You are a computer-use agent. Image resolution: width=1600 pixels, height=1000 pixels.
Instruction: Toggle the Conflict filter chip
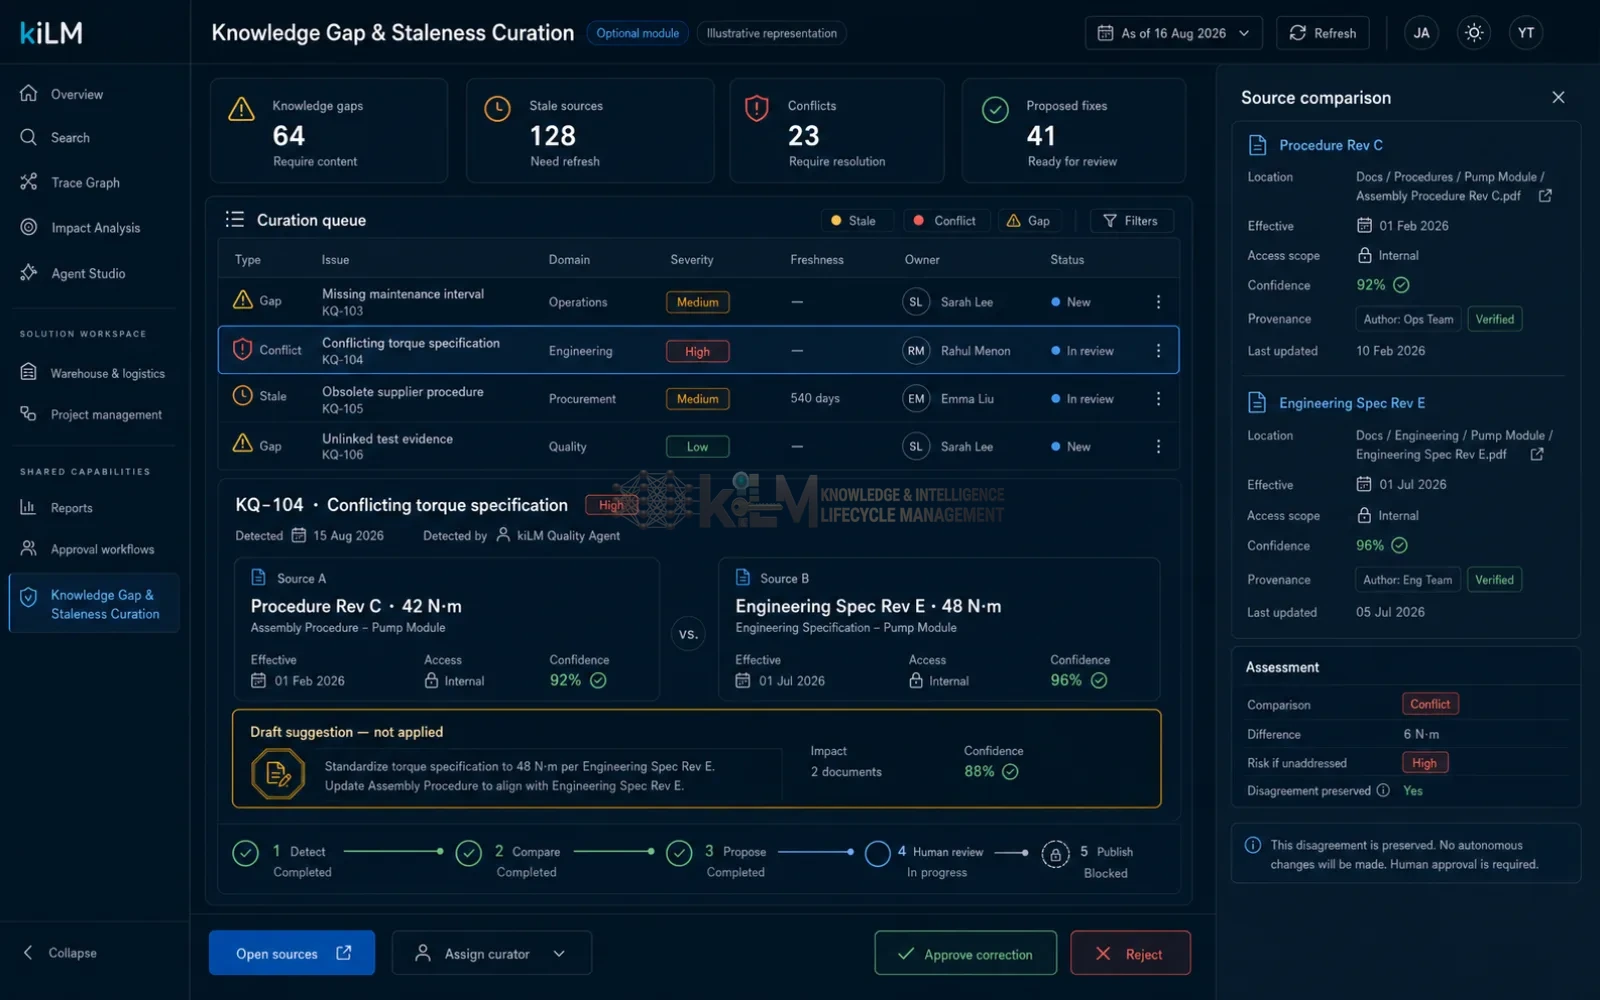945,221
